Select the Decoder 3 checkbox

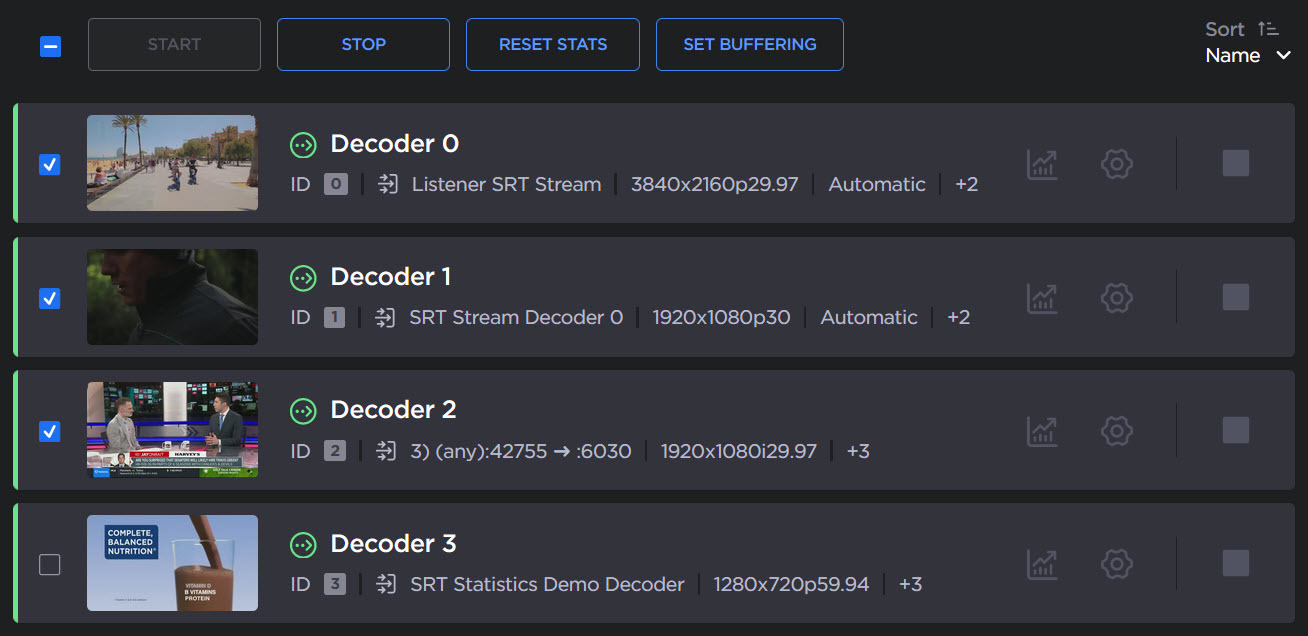pos(49,565)
